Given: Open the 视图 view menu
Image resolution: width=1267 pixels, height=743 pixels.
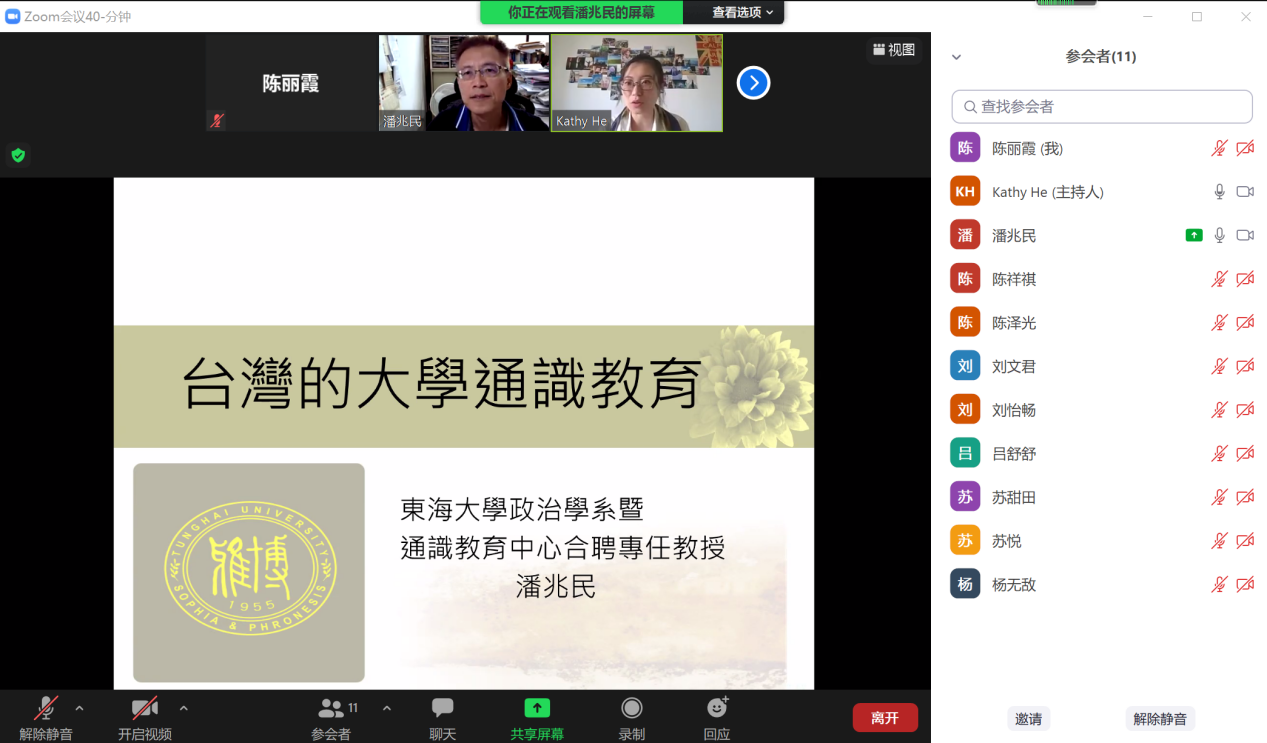Looking at the screenshot, I should pos(894,50).
